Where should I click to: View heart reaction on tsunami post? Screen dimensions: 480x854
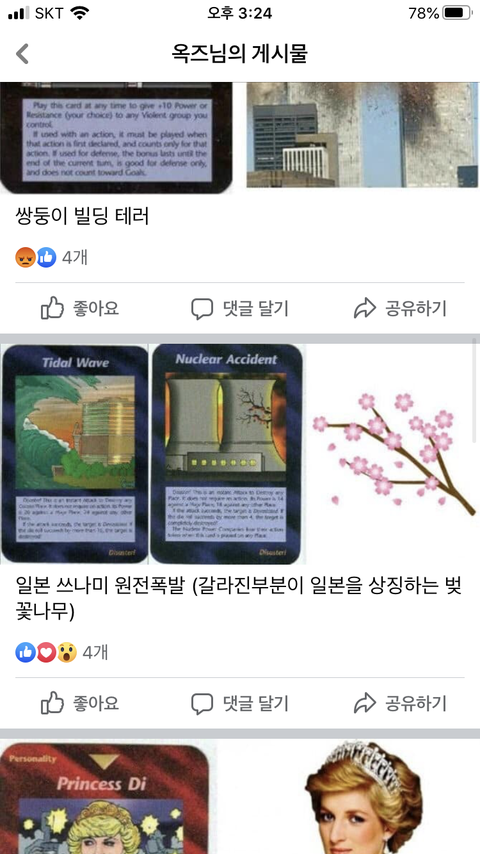click(x=46, y=652)
